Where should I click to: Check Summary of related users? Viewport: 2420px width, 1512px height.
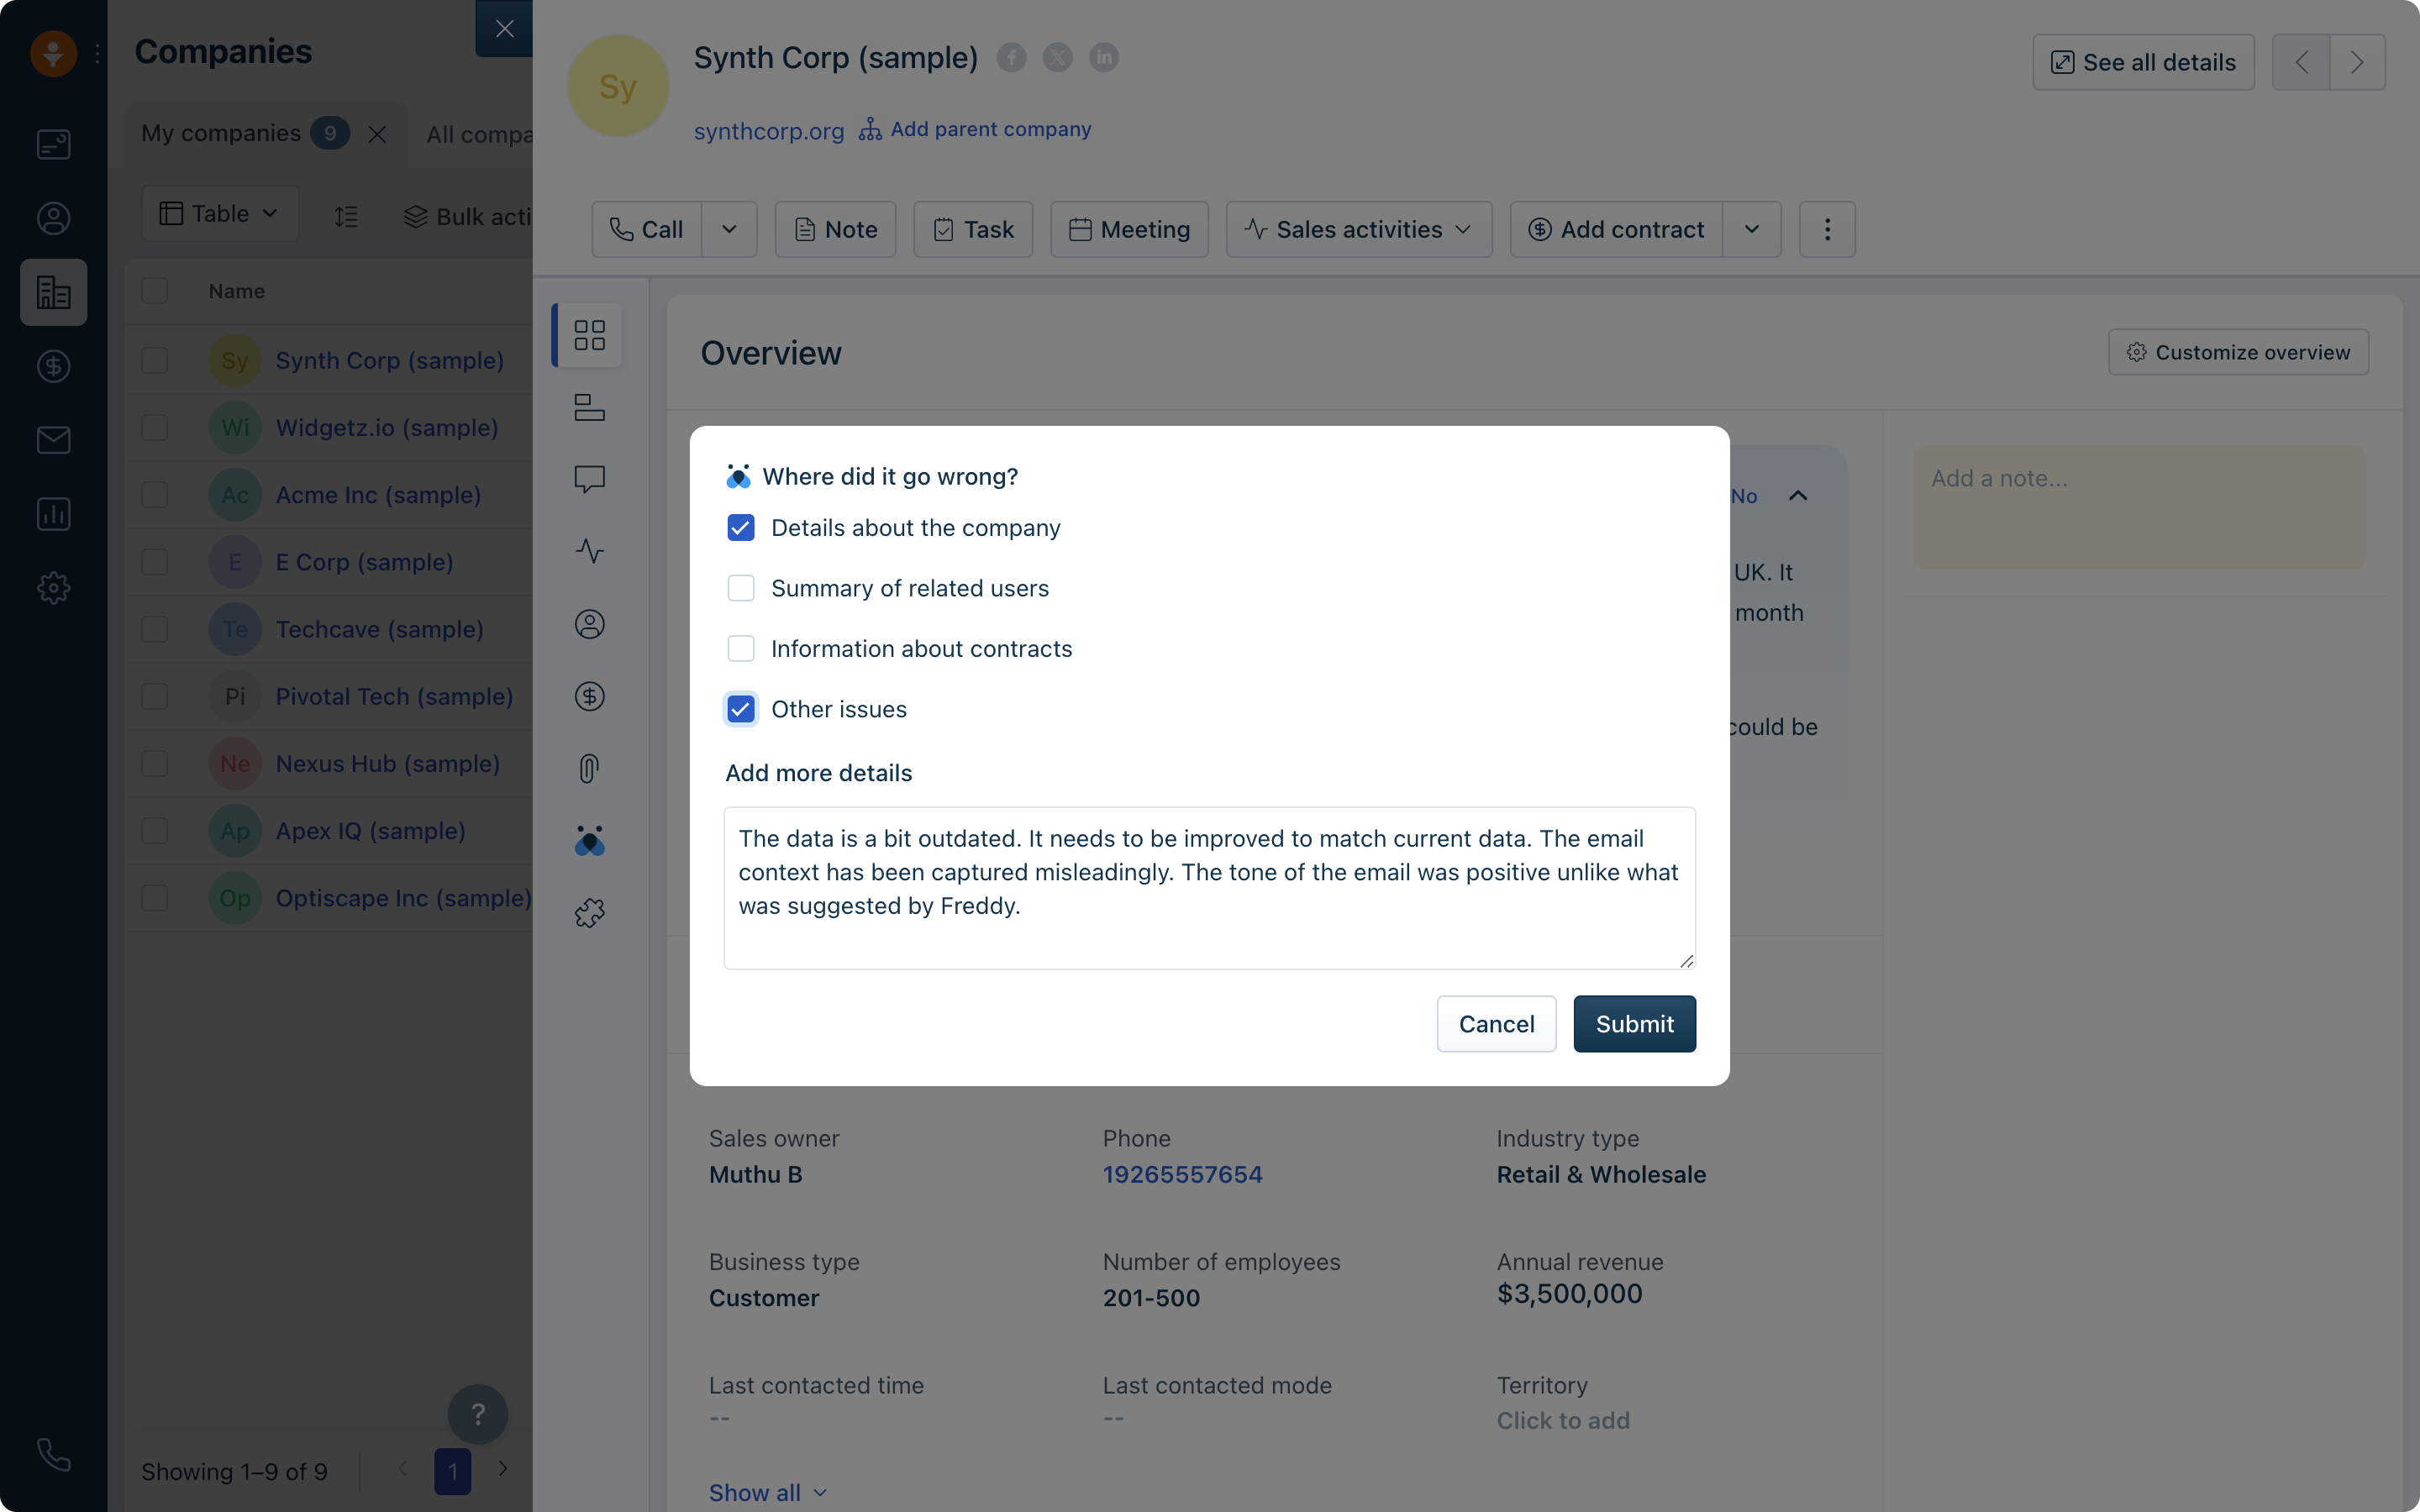coord(741,588)
